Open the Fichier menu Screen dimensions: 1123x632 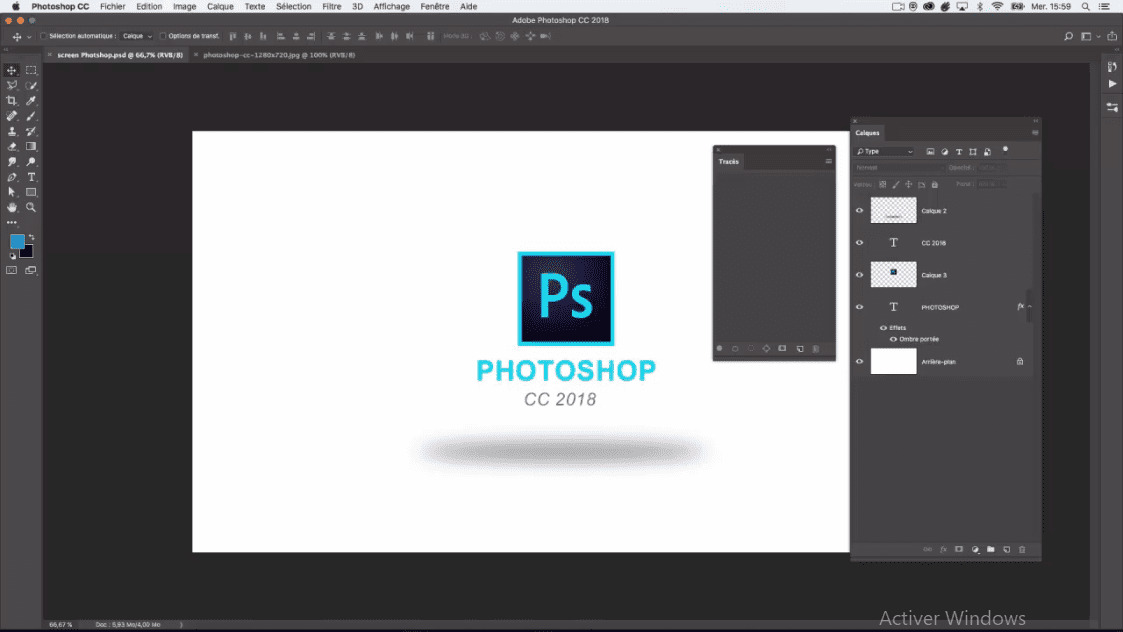[112, 6]
